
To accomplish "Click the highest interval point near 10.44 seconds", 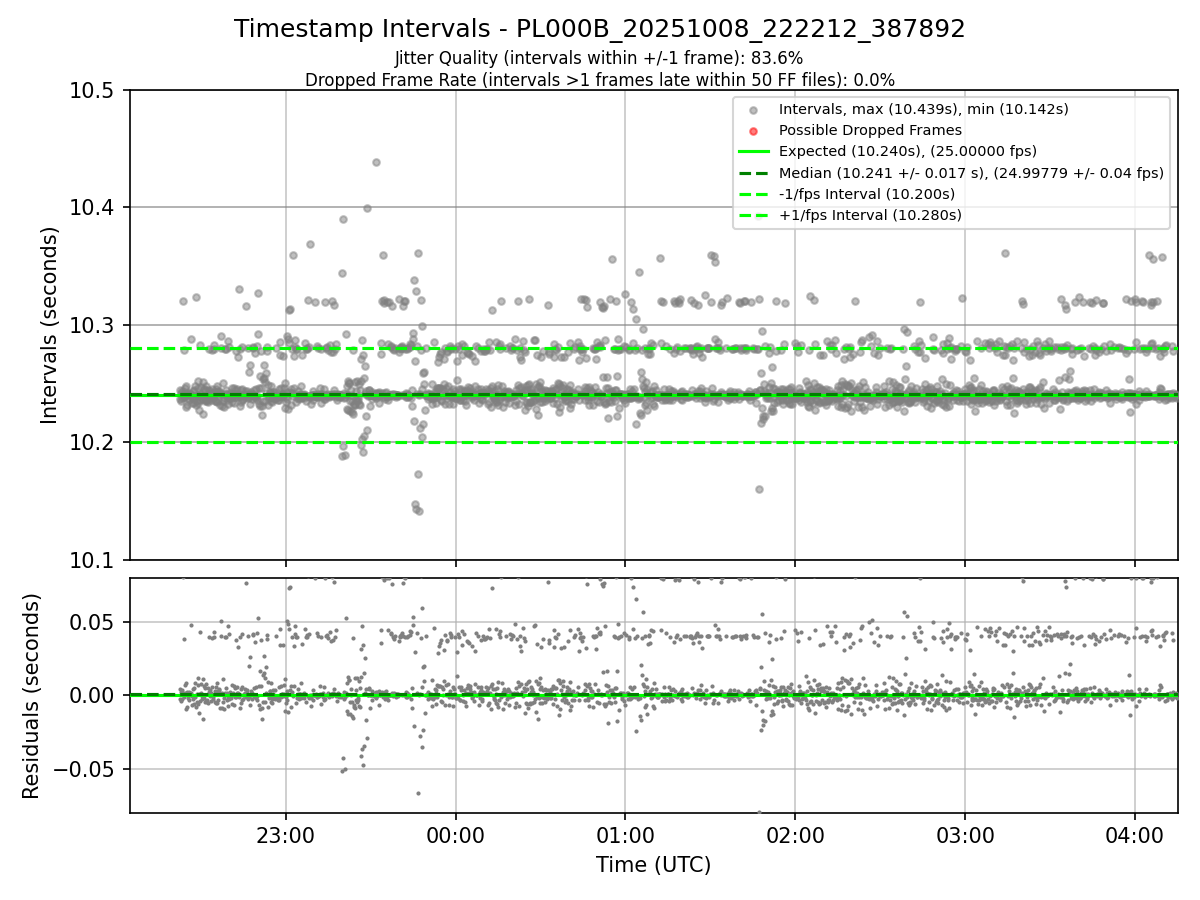I will (376, 162).
